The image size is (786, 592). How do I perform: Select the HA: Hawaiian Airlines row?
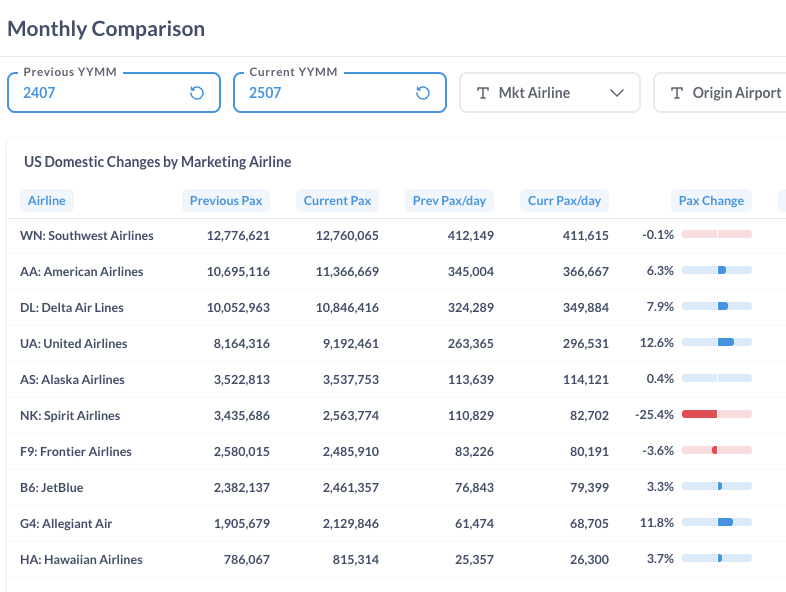coord(397,560)
